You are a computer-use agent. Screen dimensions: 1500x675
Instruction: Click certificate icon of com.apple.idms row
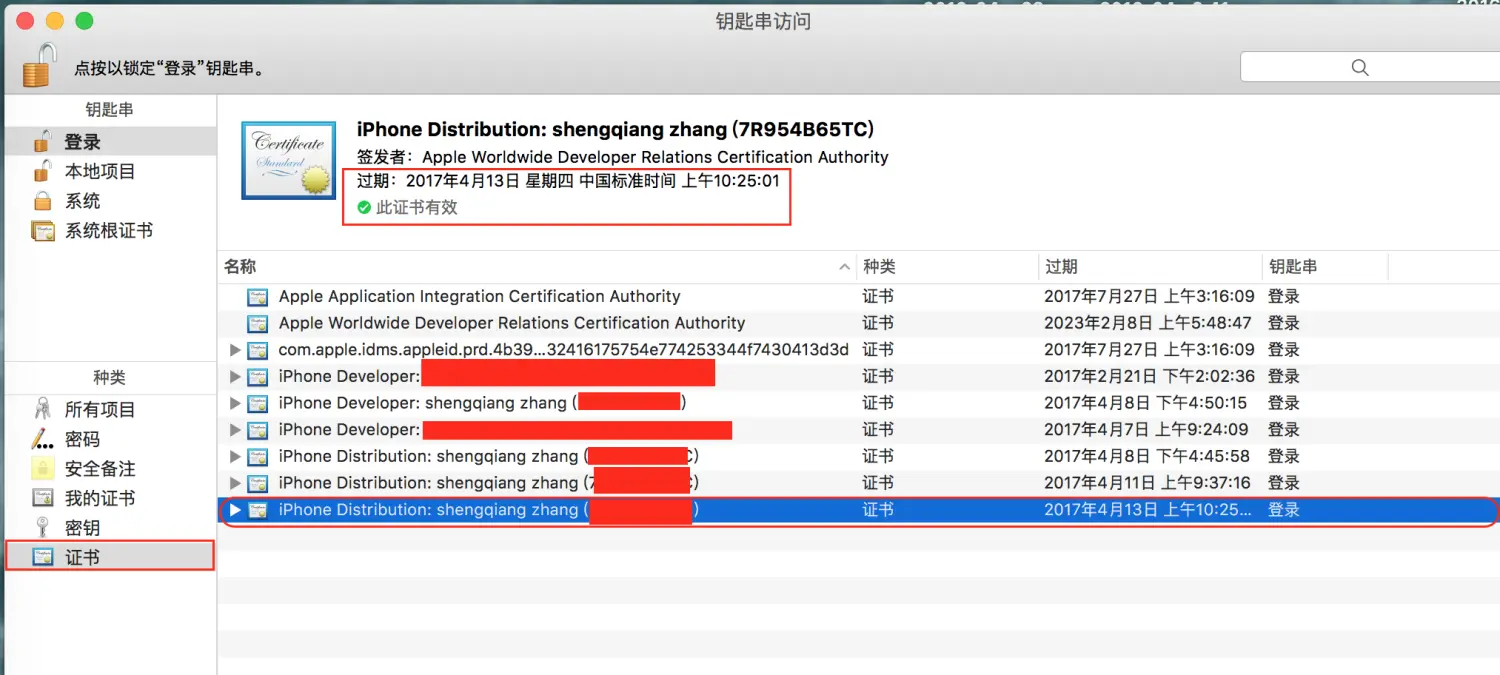click(x=258, y=350)
